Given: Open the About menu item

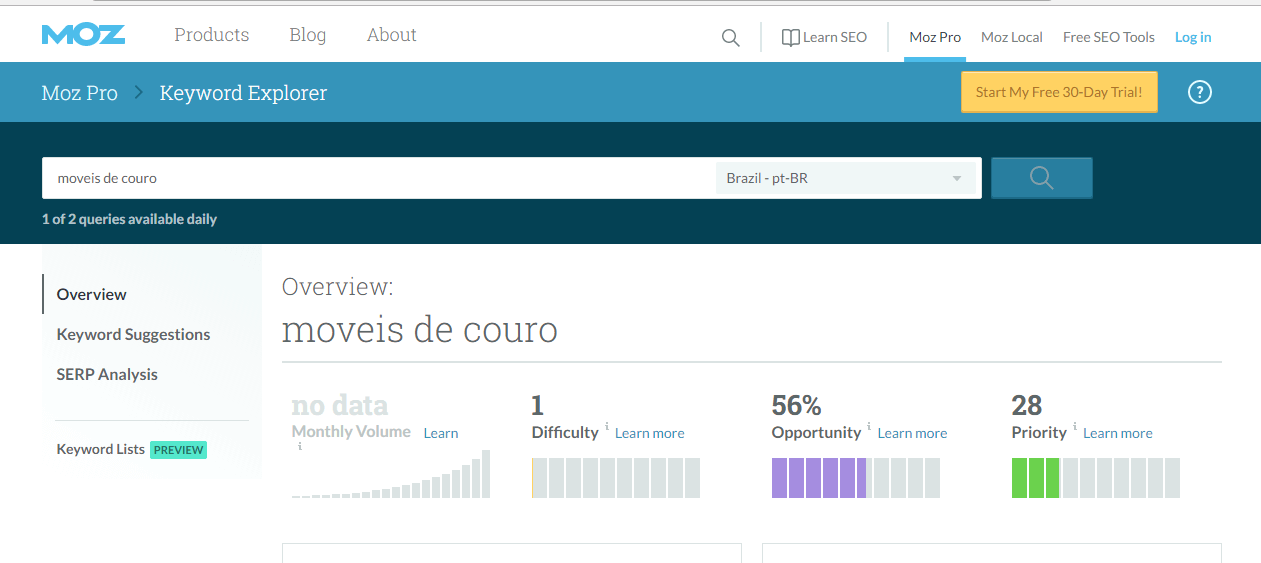Looking at the screenshot, I should click(391, 35).
